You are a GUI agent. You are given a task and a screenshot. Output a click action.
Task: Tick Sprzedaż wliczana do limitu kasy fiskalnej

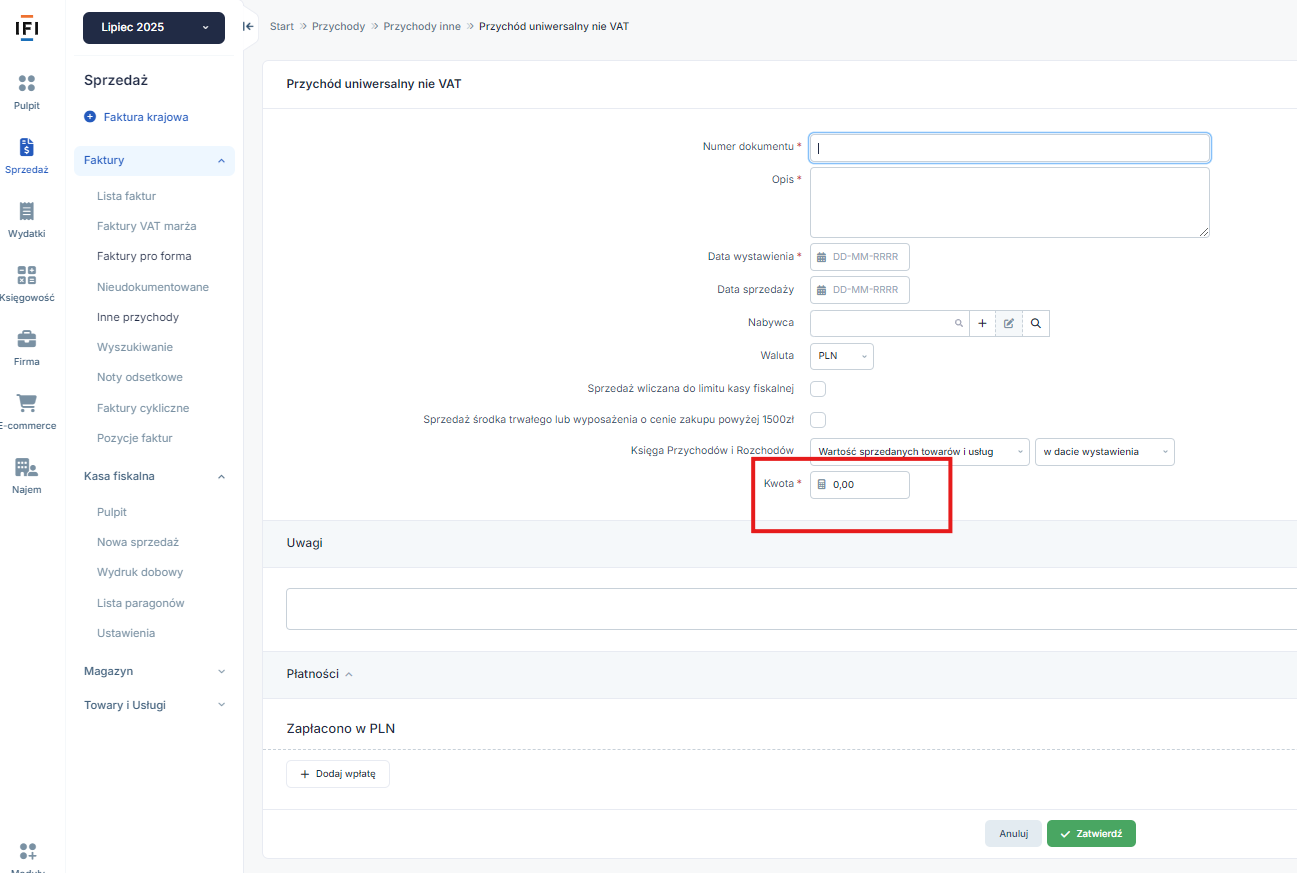point(818,388)
